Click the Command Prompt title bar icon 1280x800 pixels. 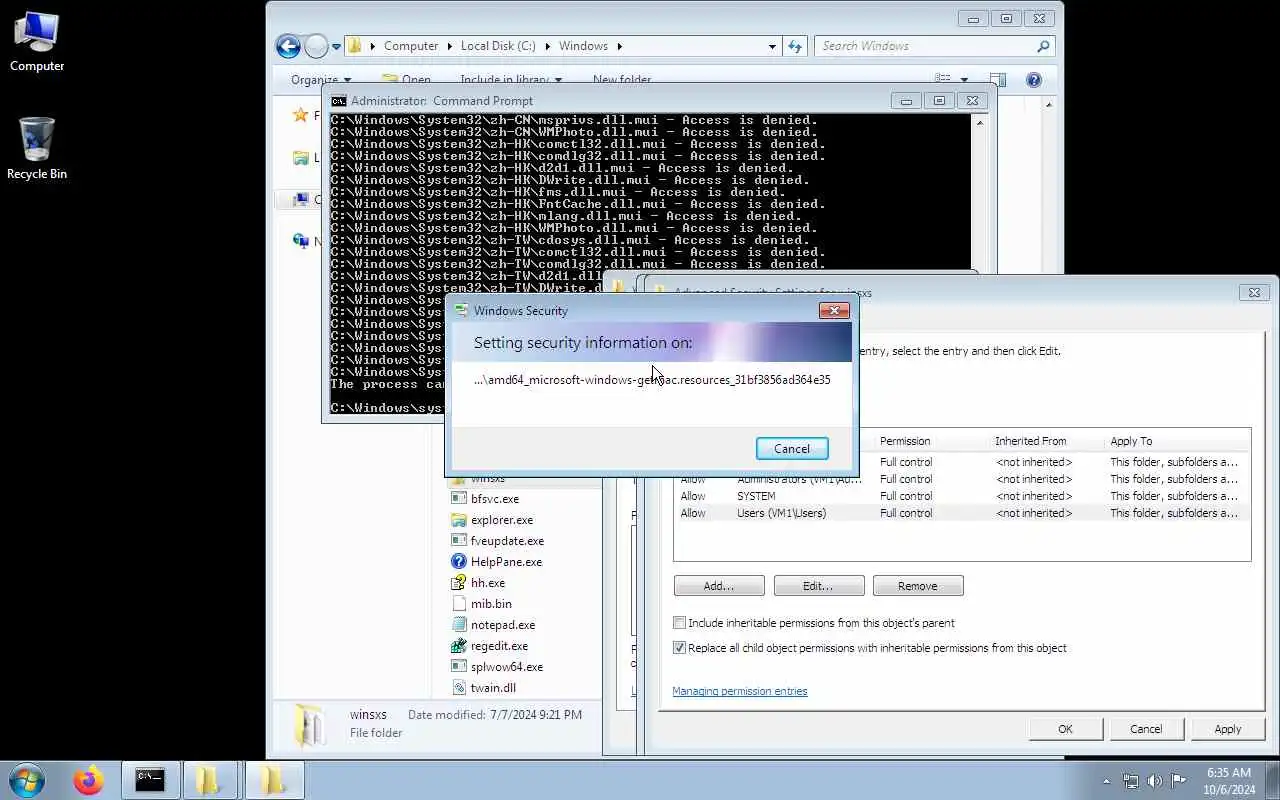pos(339,101)
